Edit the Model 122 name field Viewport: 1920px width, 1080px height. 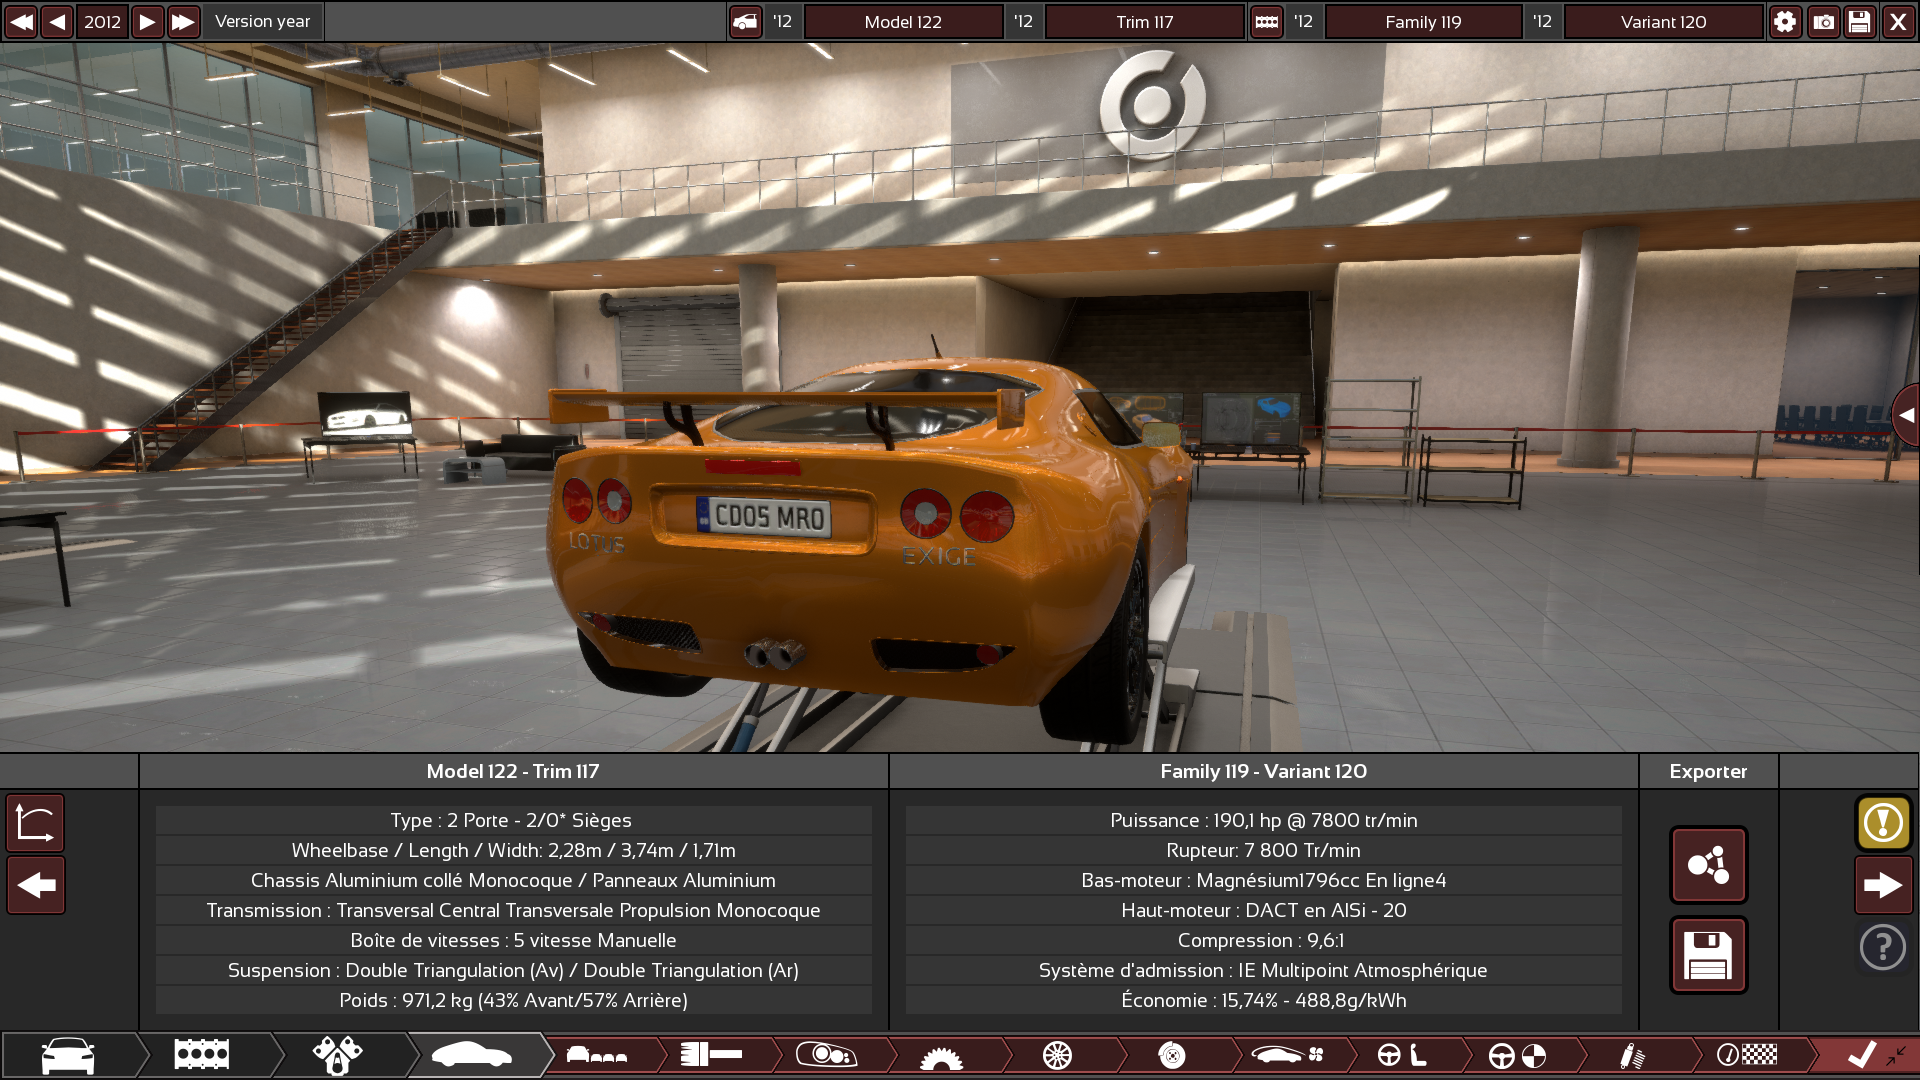point(903,21)
